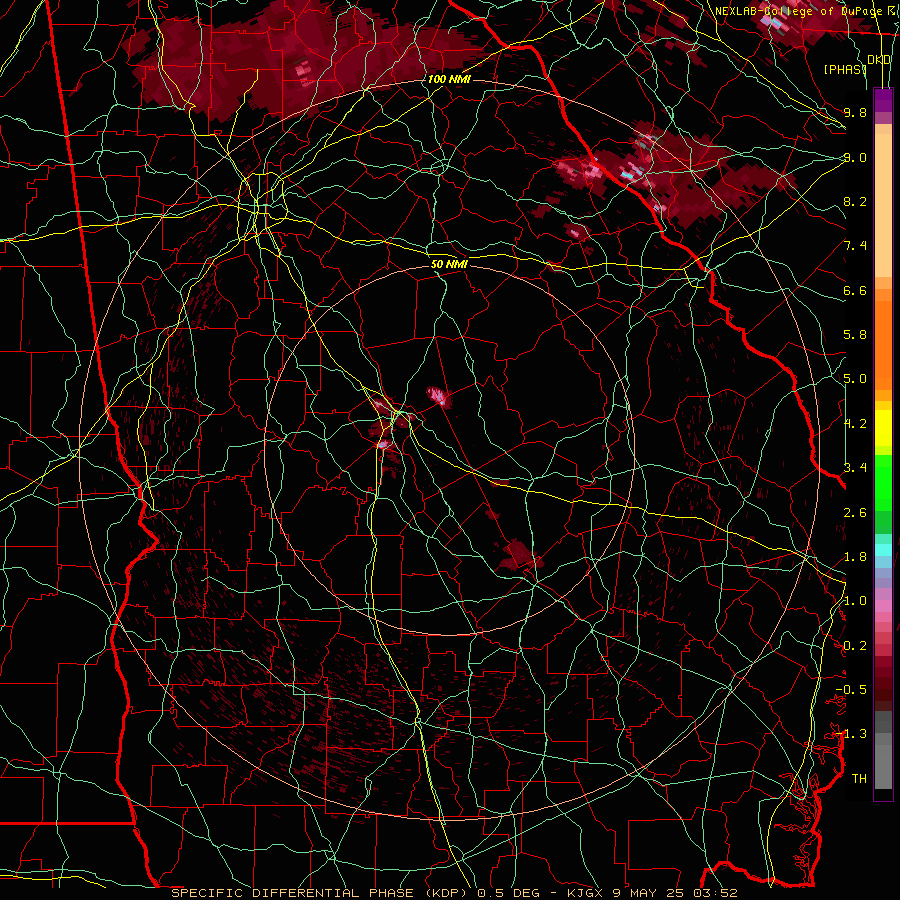Click the "0.5 DEG" elevation text
Viewport: 900px width, 900px height.
coord(509,893)
